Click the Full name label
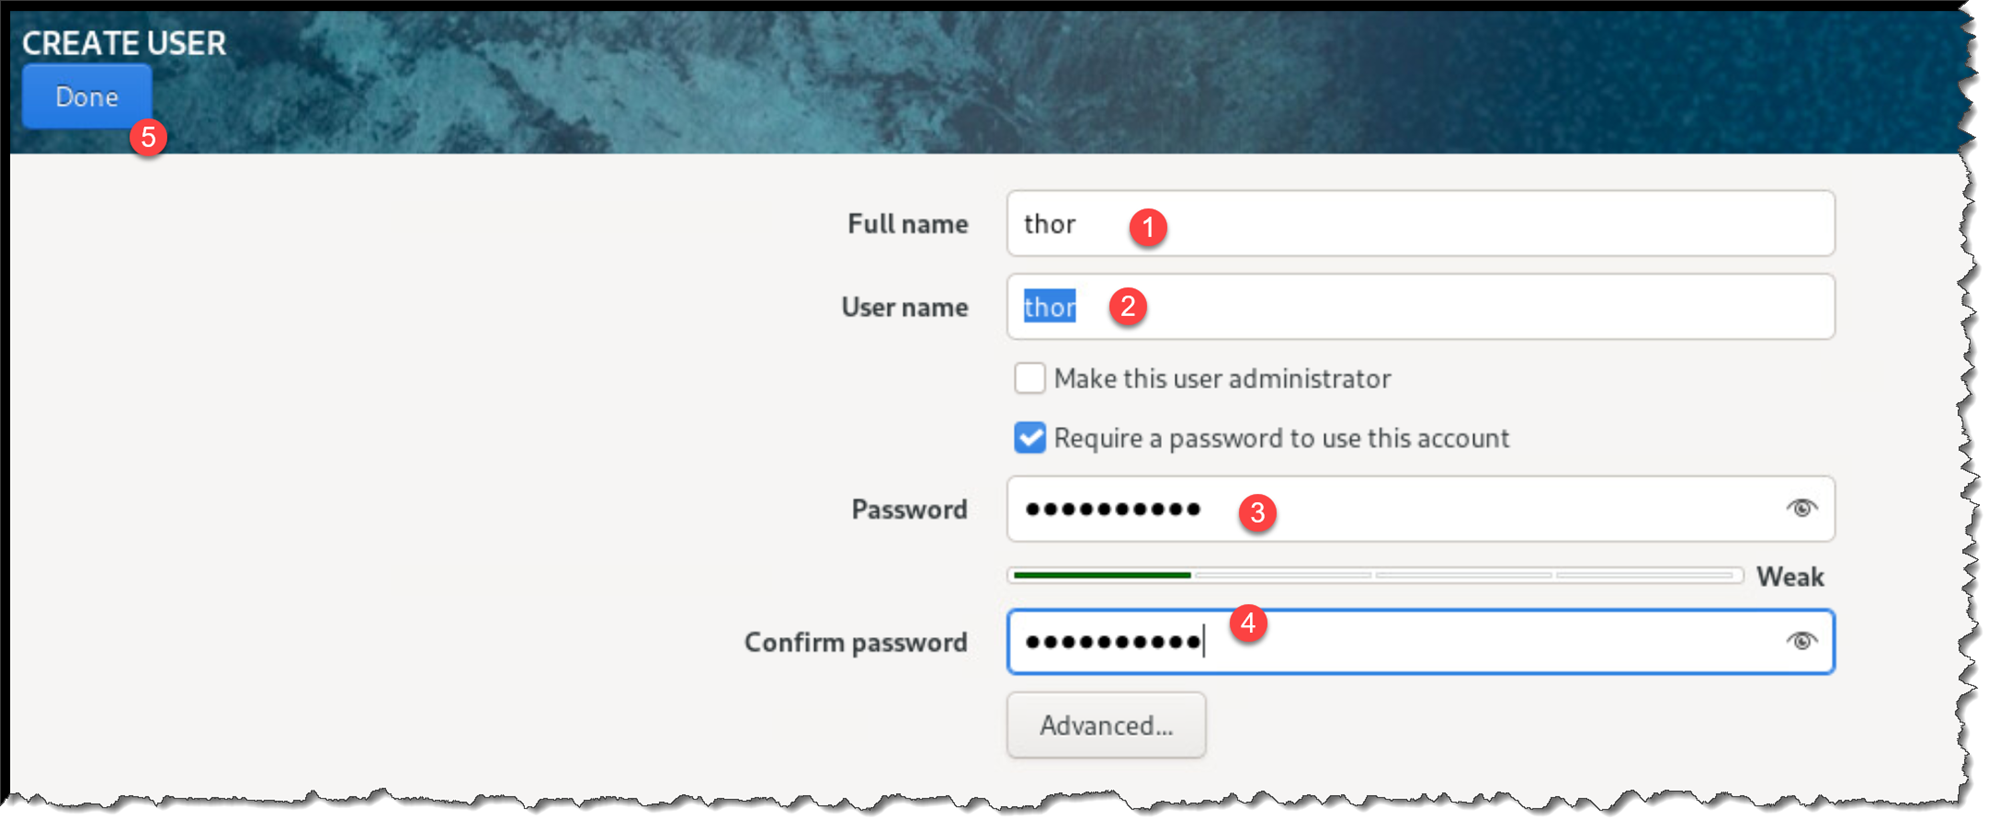This screenshot has width=2000, height=831. [907, 224]
